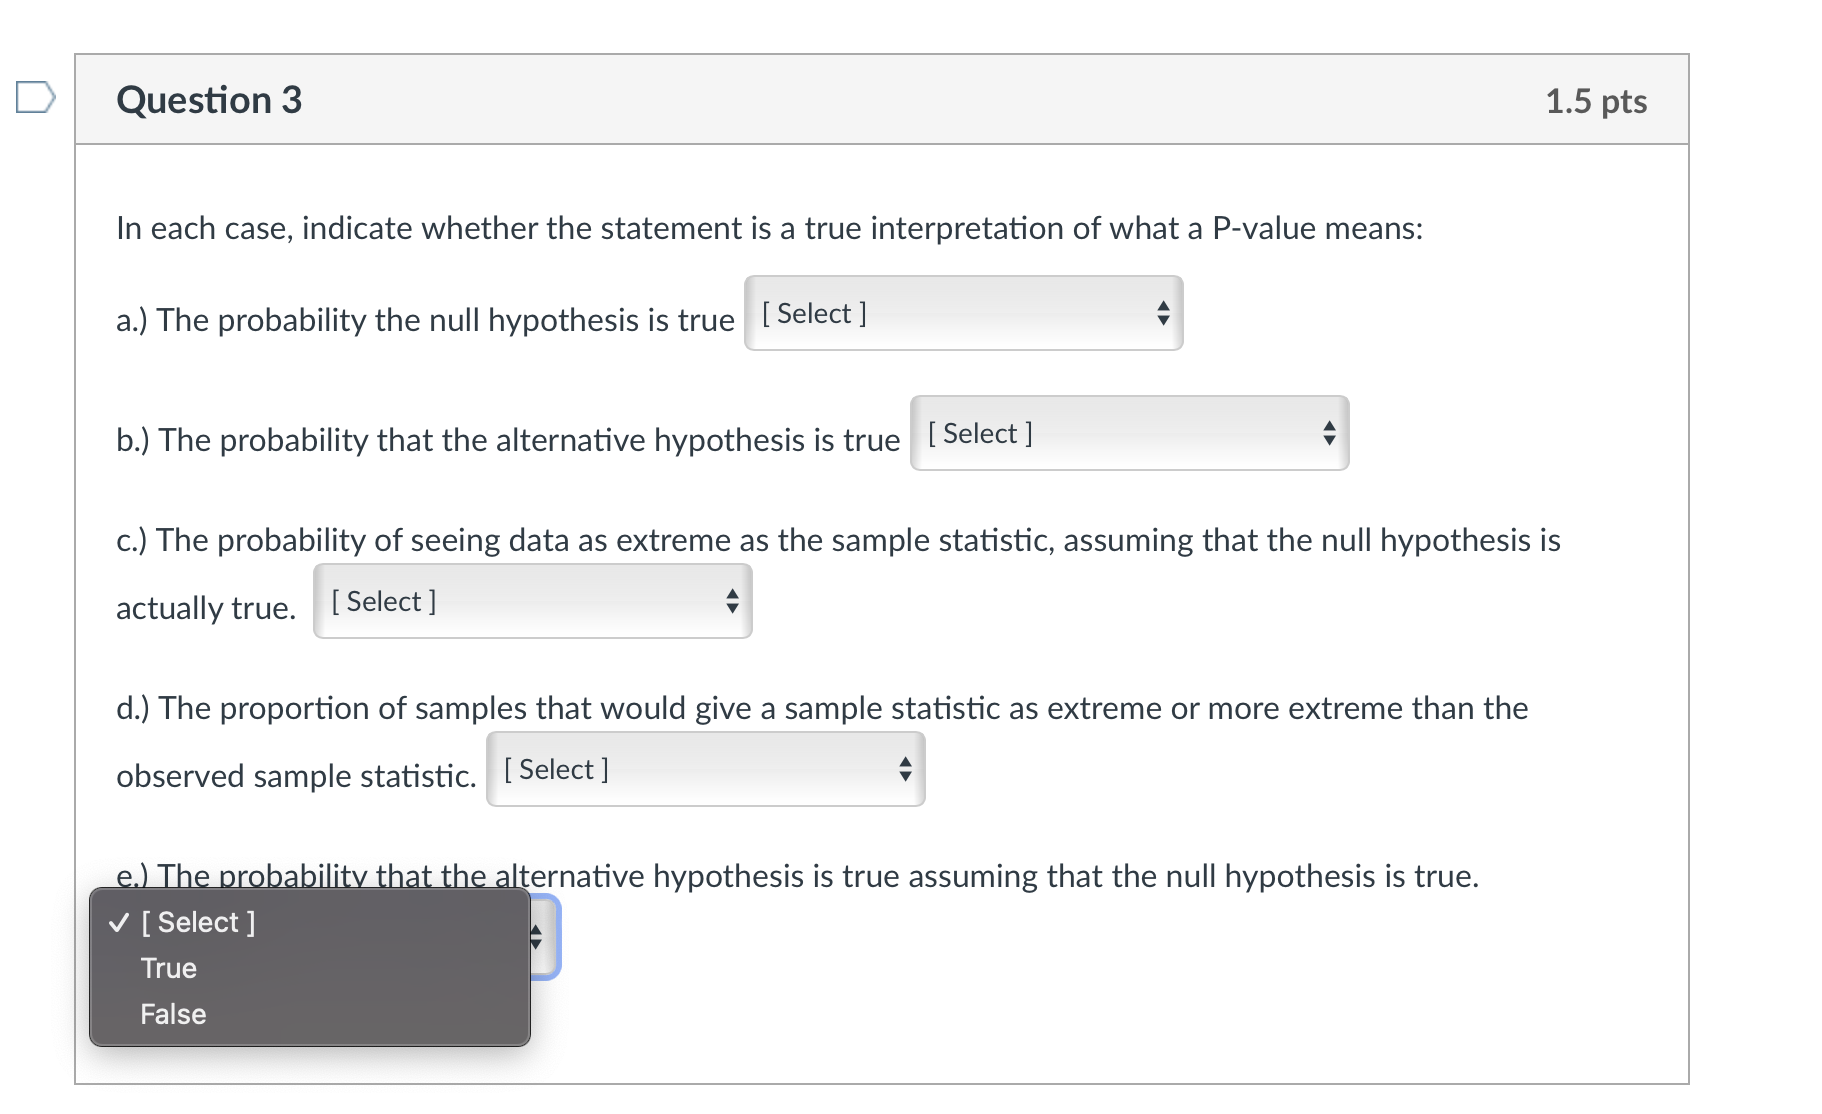Open the dropdown for statement b

pos(1128,433)
